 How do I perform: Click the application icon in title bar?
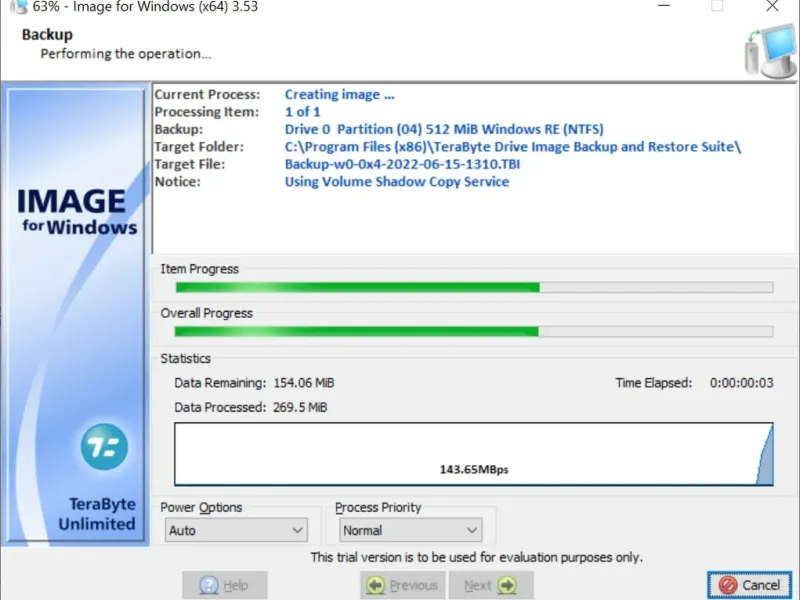19,7
